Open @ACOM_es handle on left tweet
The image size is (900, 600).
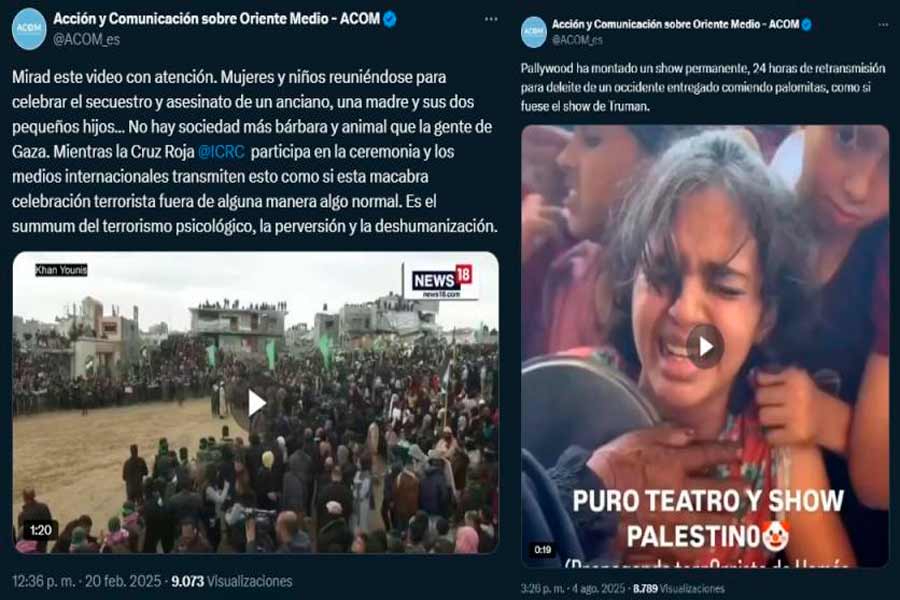coord(87,40)
